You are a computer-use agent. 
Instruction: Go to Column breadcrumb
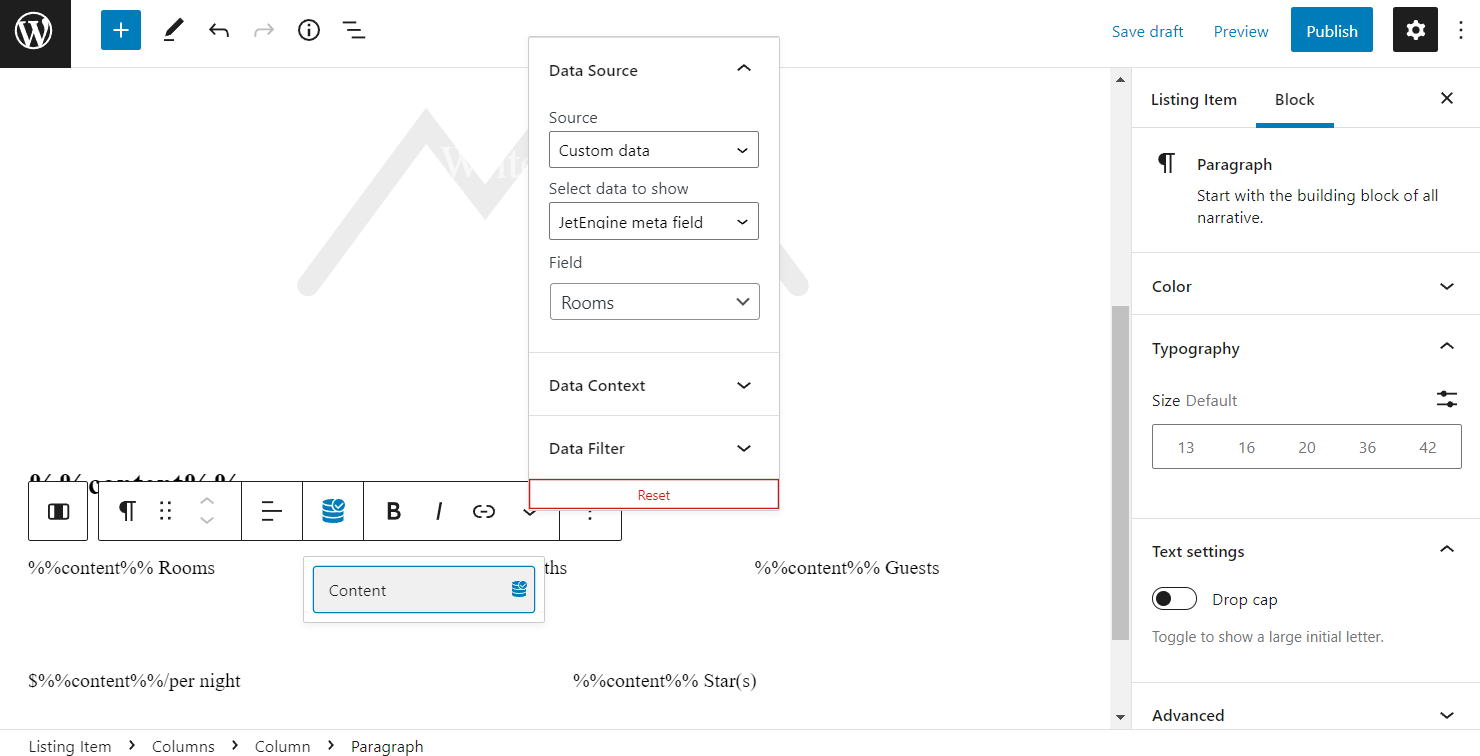point(283,746)
